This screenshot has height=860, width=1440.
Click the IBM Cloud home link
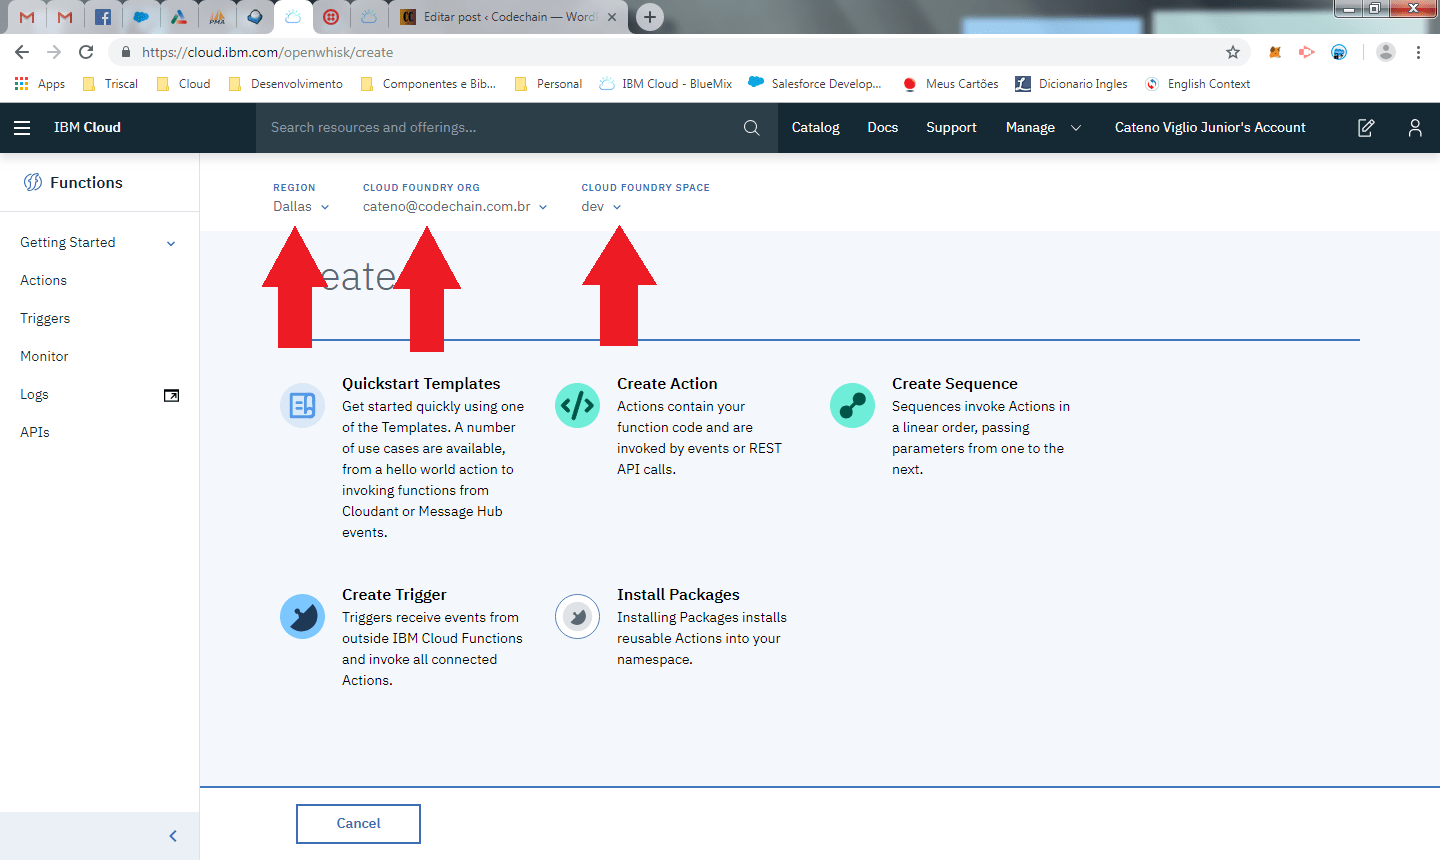(x=87, y=128)
